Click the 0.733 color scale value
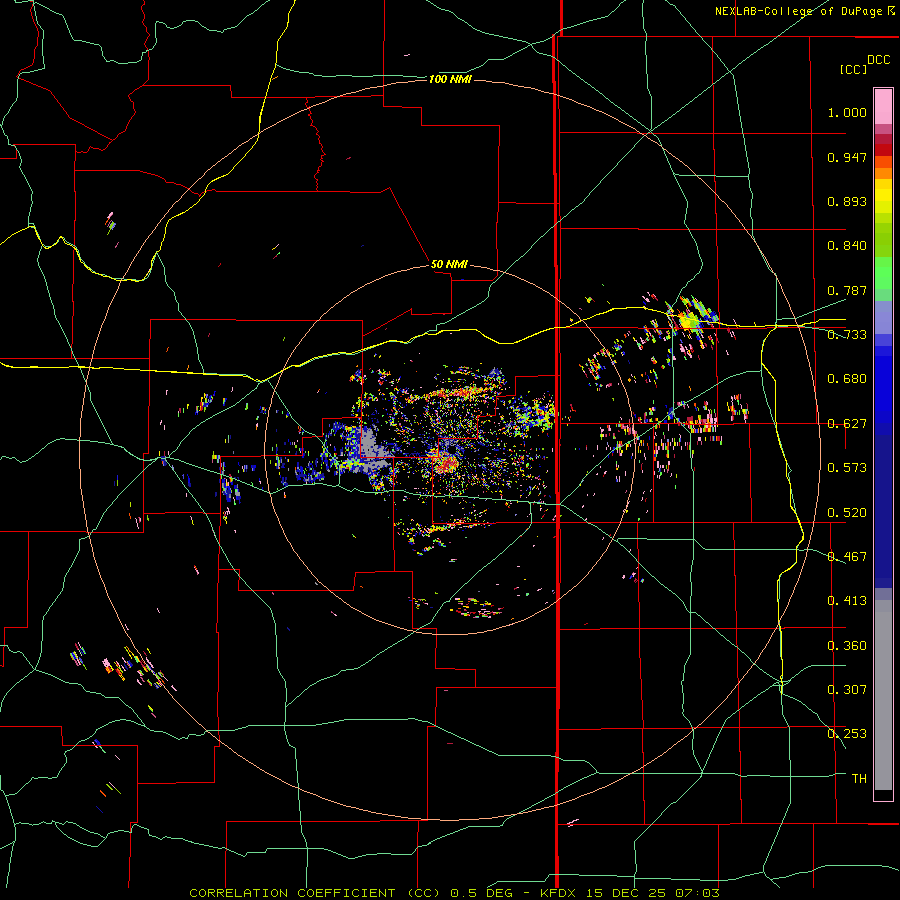The width and height of the screenshot is (900, 900). click(847, 335)
